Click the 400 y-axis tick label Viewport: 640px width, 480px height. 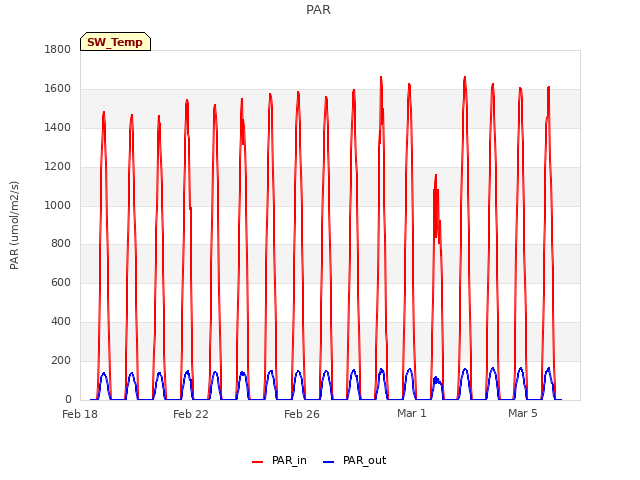coord(61,322)
